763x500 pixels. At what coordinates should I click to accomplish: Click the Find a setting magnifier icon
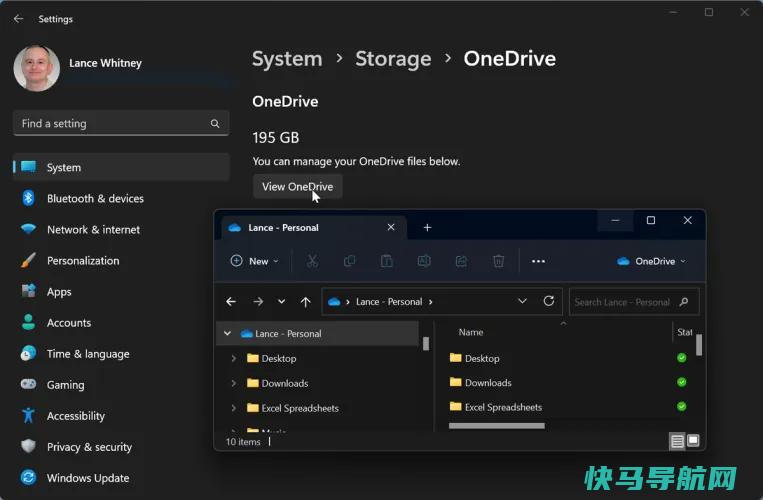point(215,124)
